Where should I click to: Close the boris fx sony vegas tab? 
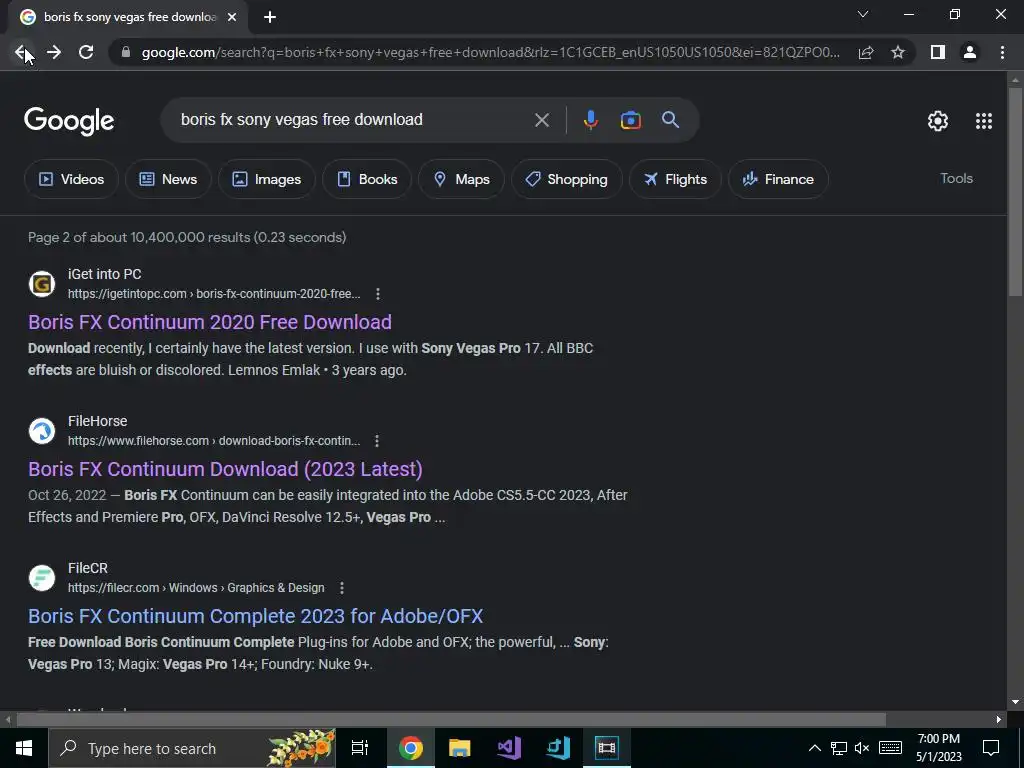[x=232, y=18]
